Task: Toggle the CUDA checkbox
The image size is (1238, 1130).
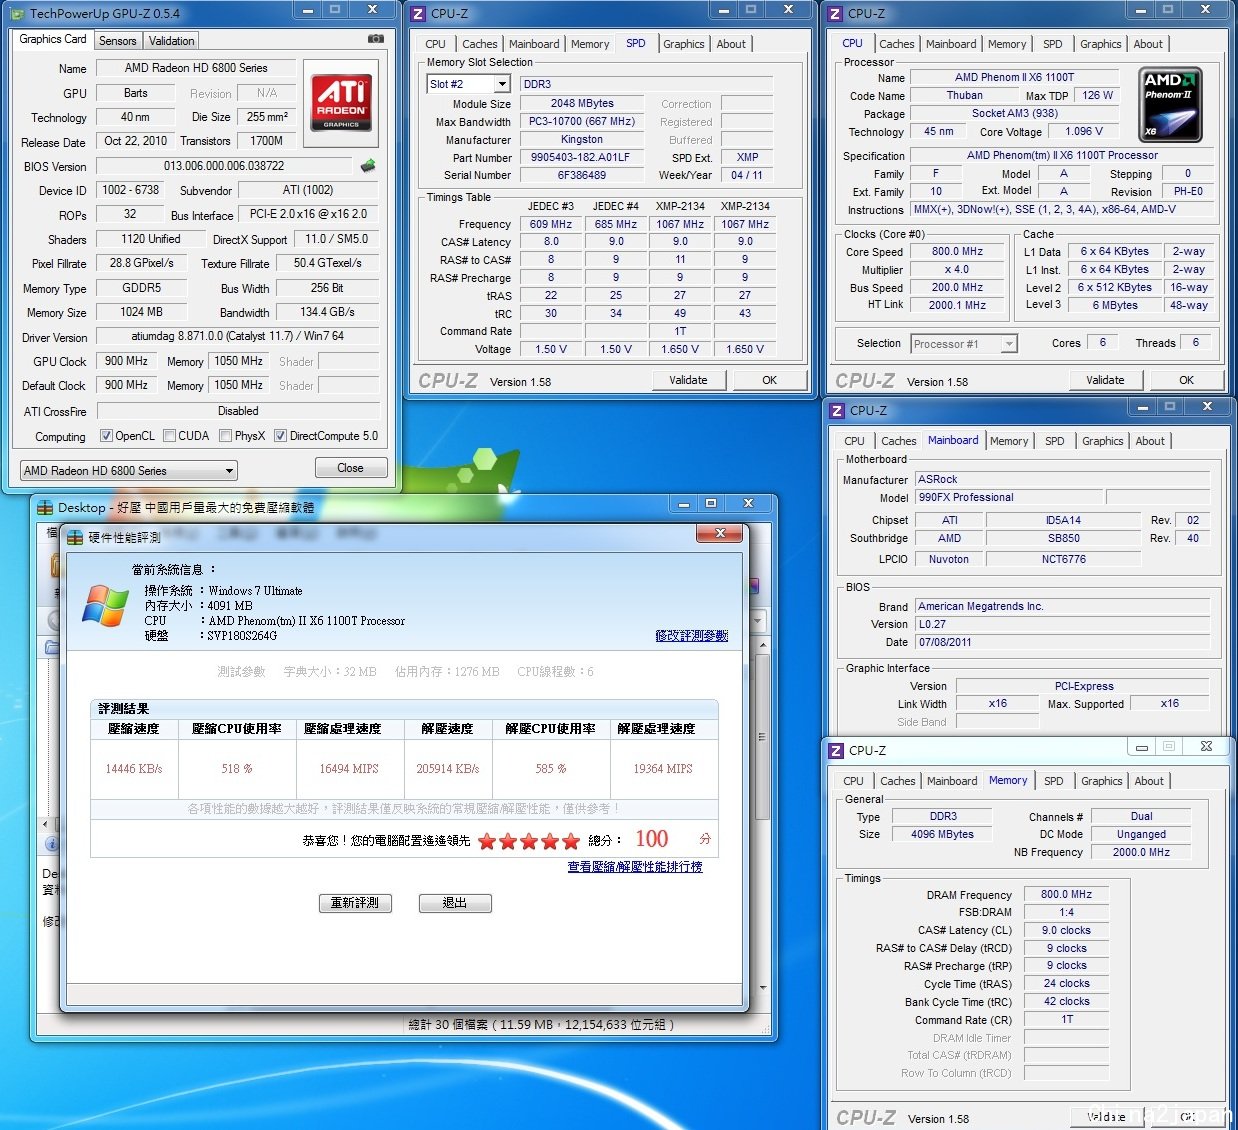Action: pyautogui.click(x=169, y=436)
